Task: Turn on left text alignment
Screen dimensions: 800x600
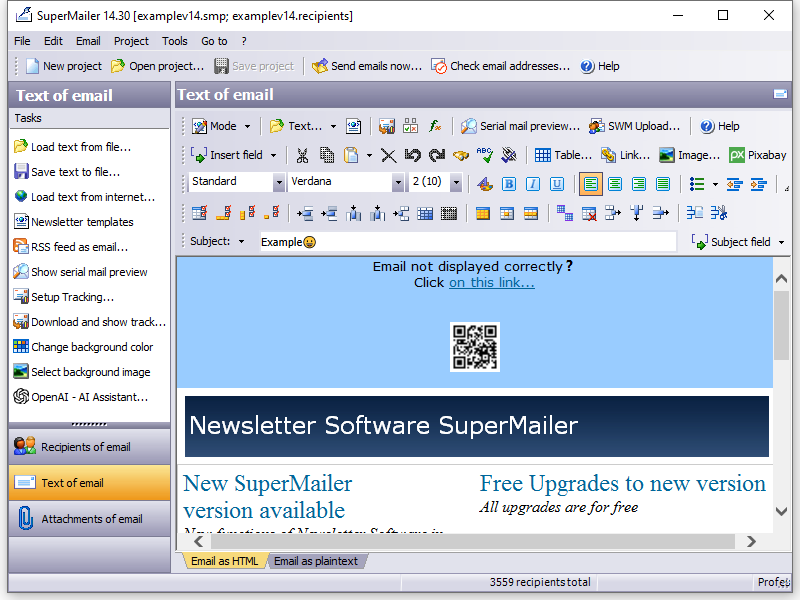Action: point(590,184)
